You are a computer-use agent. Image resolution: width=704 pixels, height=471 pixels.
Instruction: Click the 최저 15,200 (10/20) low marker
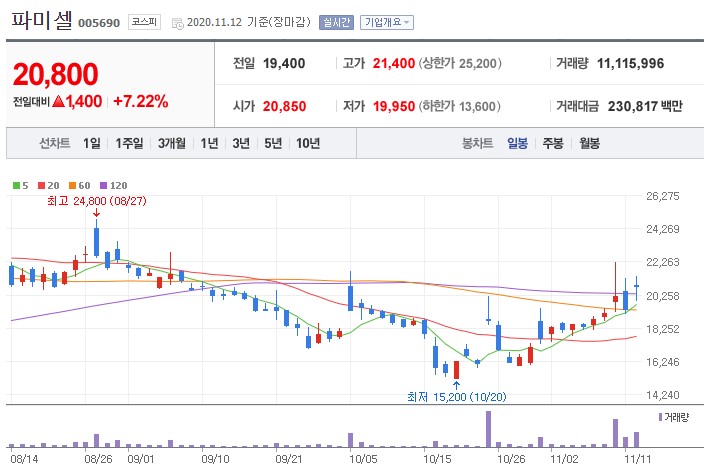tap(457, 397)
